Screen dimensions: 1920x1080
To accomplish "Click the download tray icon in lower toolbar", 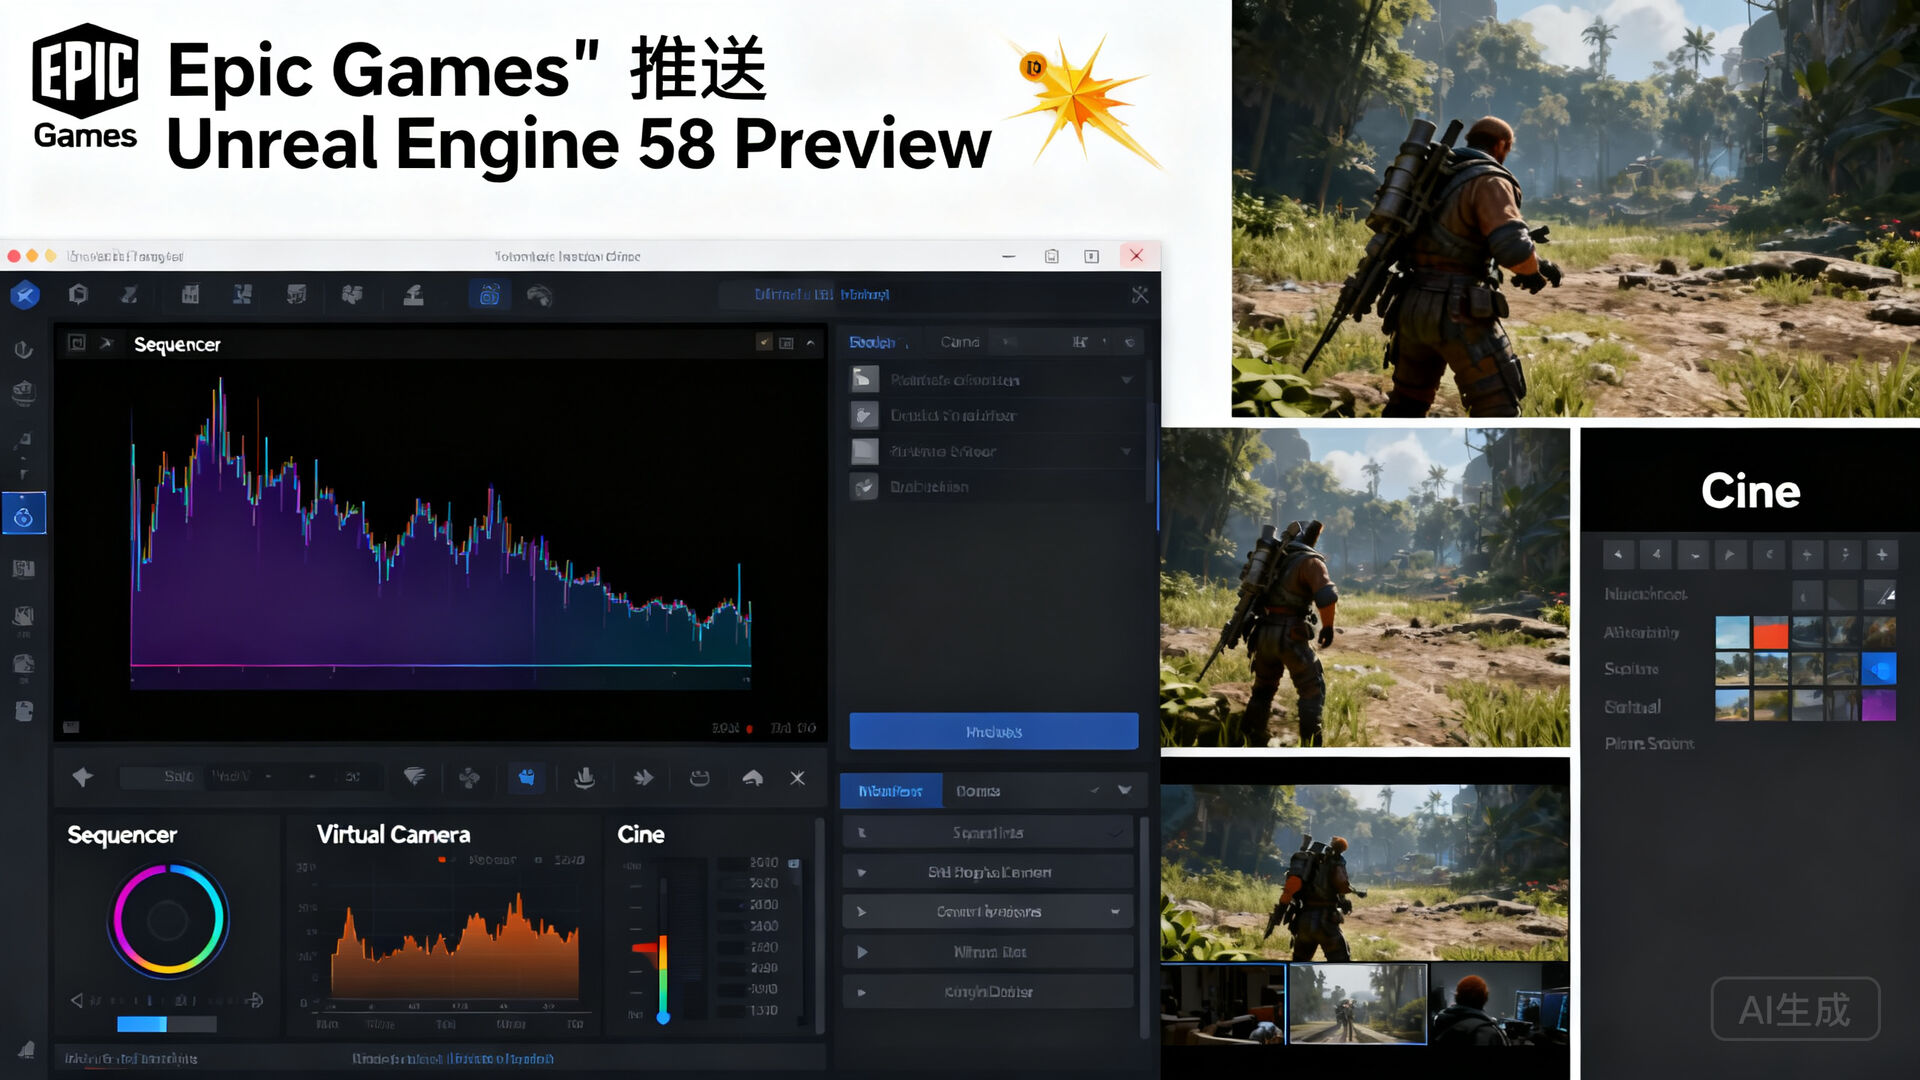I will [x=585, y=777].
